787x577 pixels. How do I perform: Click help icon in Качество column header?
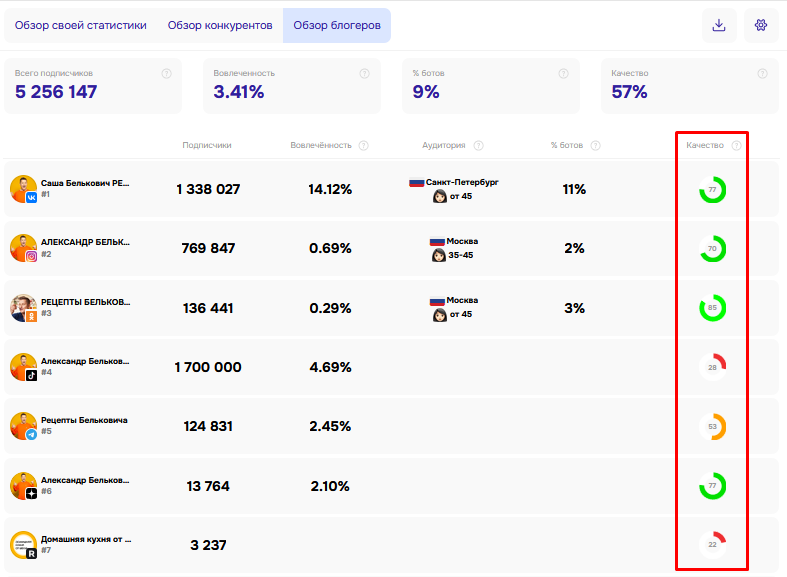[736, 146]
